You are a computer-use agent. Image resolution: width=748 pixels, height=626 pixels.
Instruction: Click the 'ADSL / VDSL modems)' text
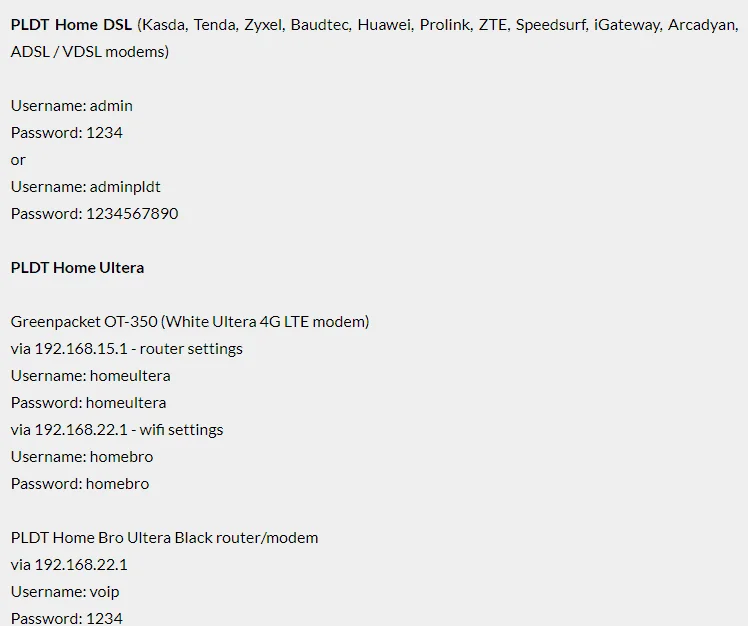[x=90, y=52]
